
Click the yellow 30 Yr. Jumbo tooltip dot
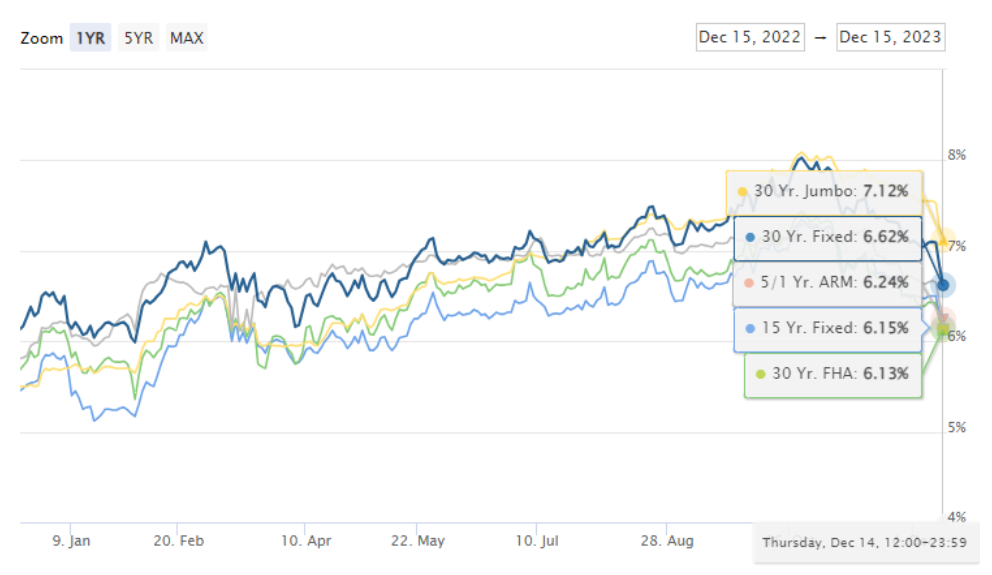(x=742, y=192)
